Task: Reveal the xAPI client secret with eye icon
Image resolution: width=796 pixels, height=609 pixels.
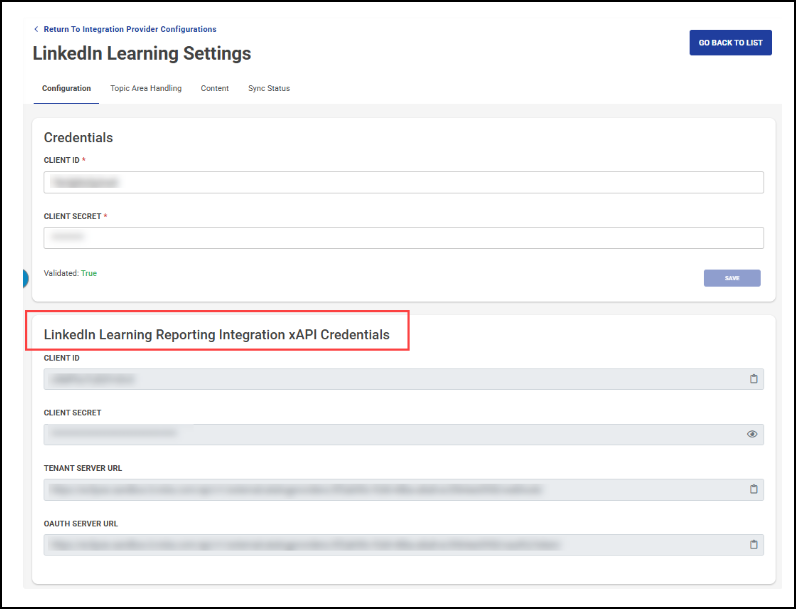Action: pyautogui.click(x=752, y=434)
